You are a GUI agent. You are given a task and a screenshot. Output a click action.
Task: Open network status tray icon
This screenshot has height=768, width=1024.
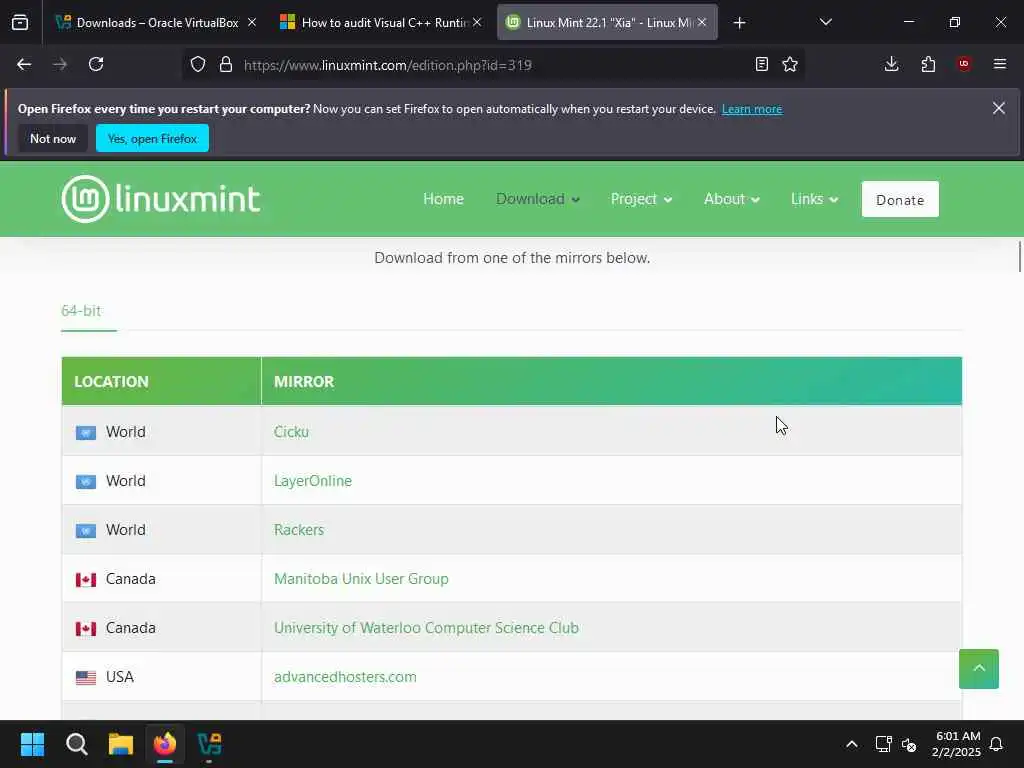point(883,744)
